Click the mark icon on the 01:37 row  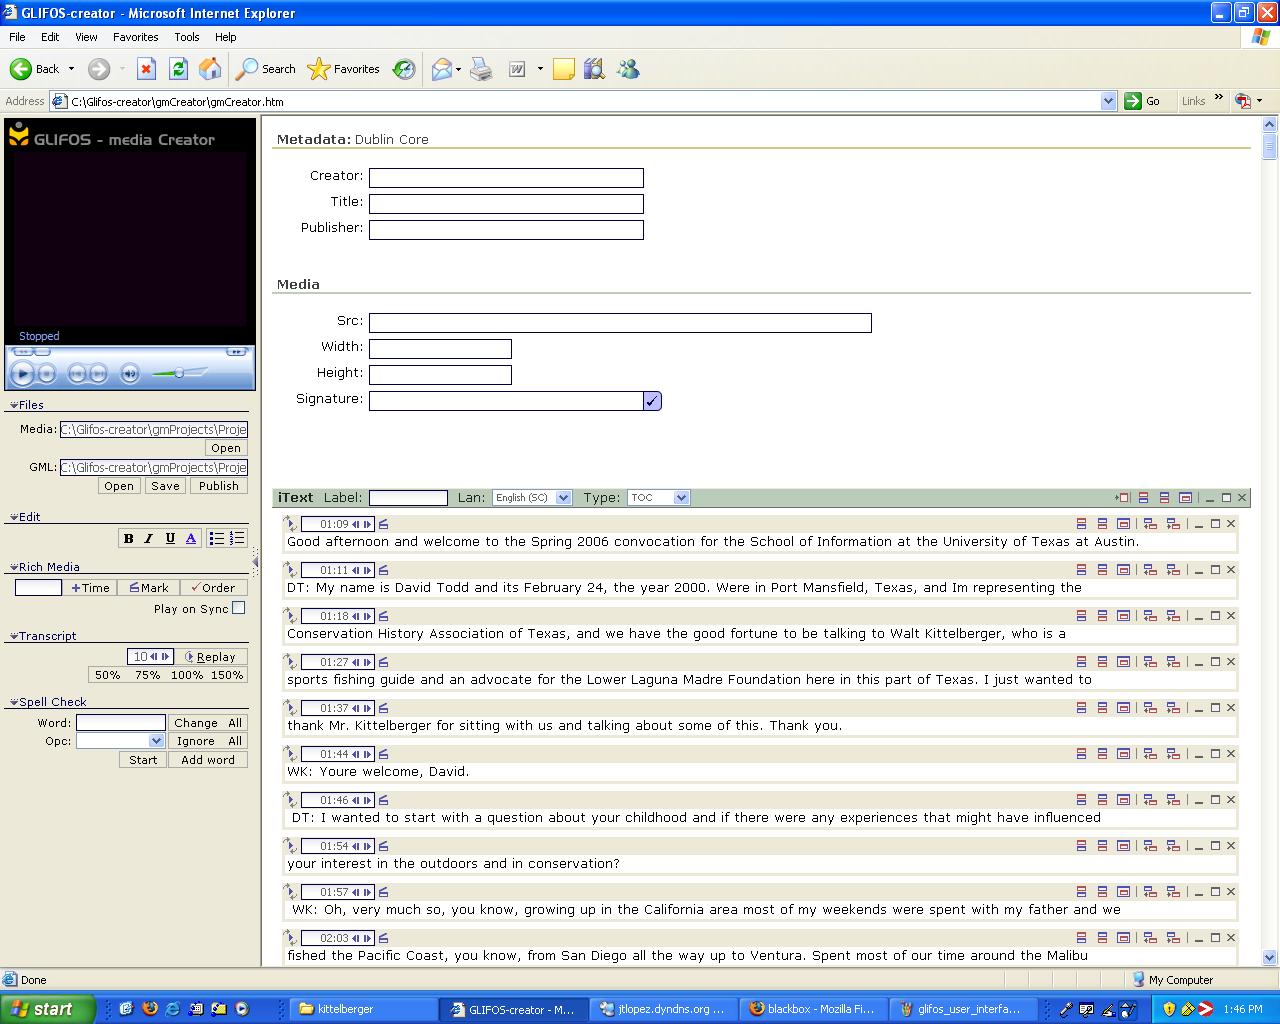click(383, 708)
